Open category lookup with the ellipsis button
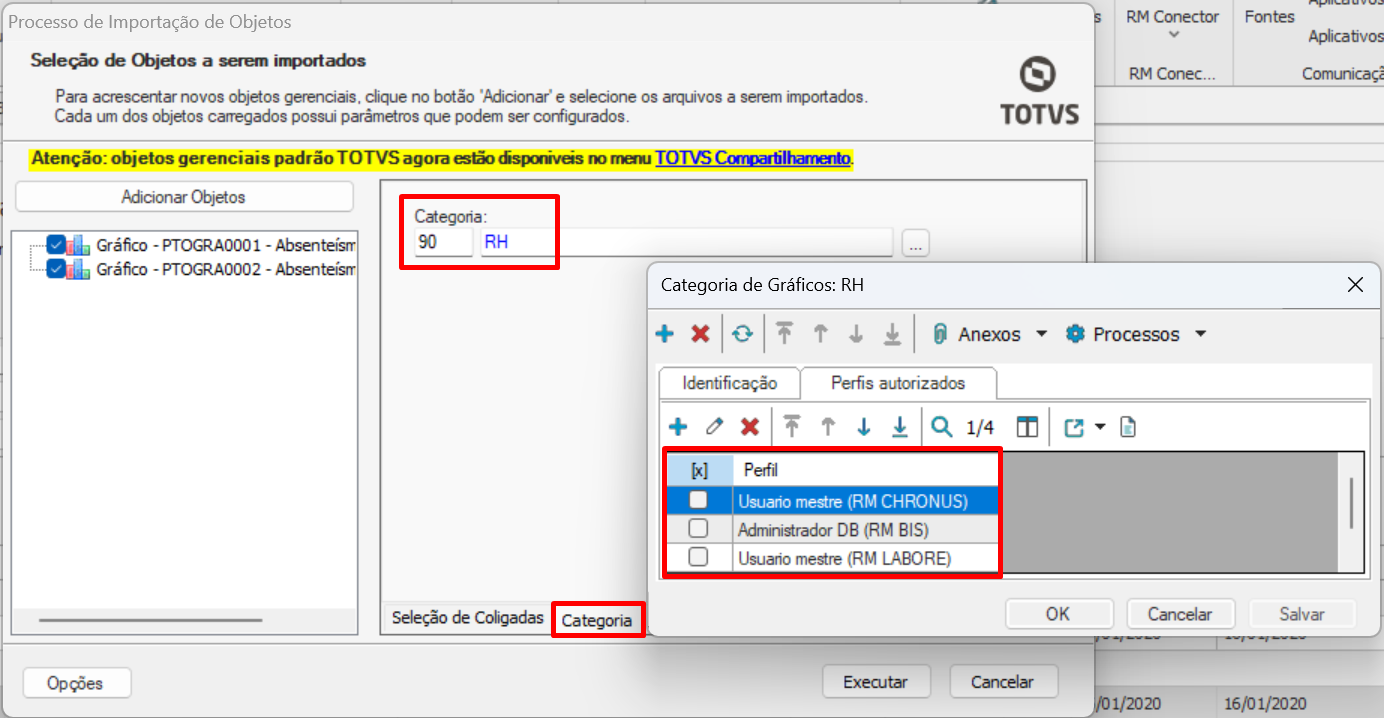 pyautogui.click(x=916, y=243)
